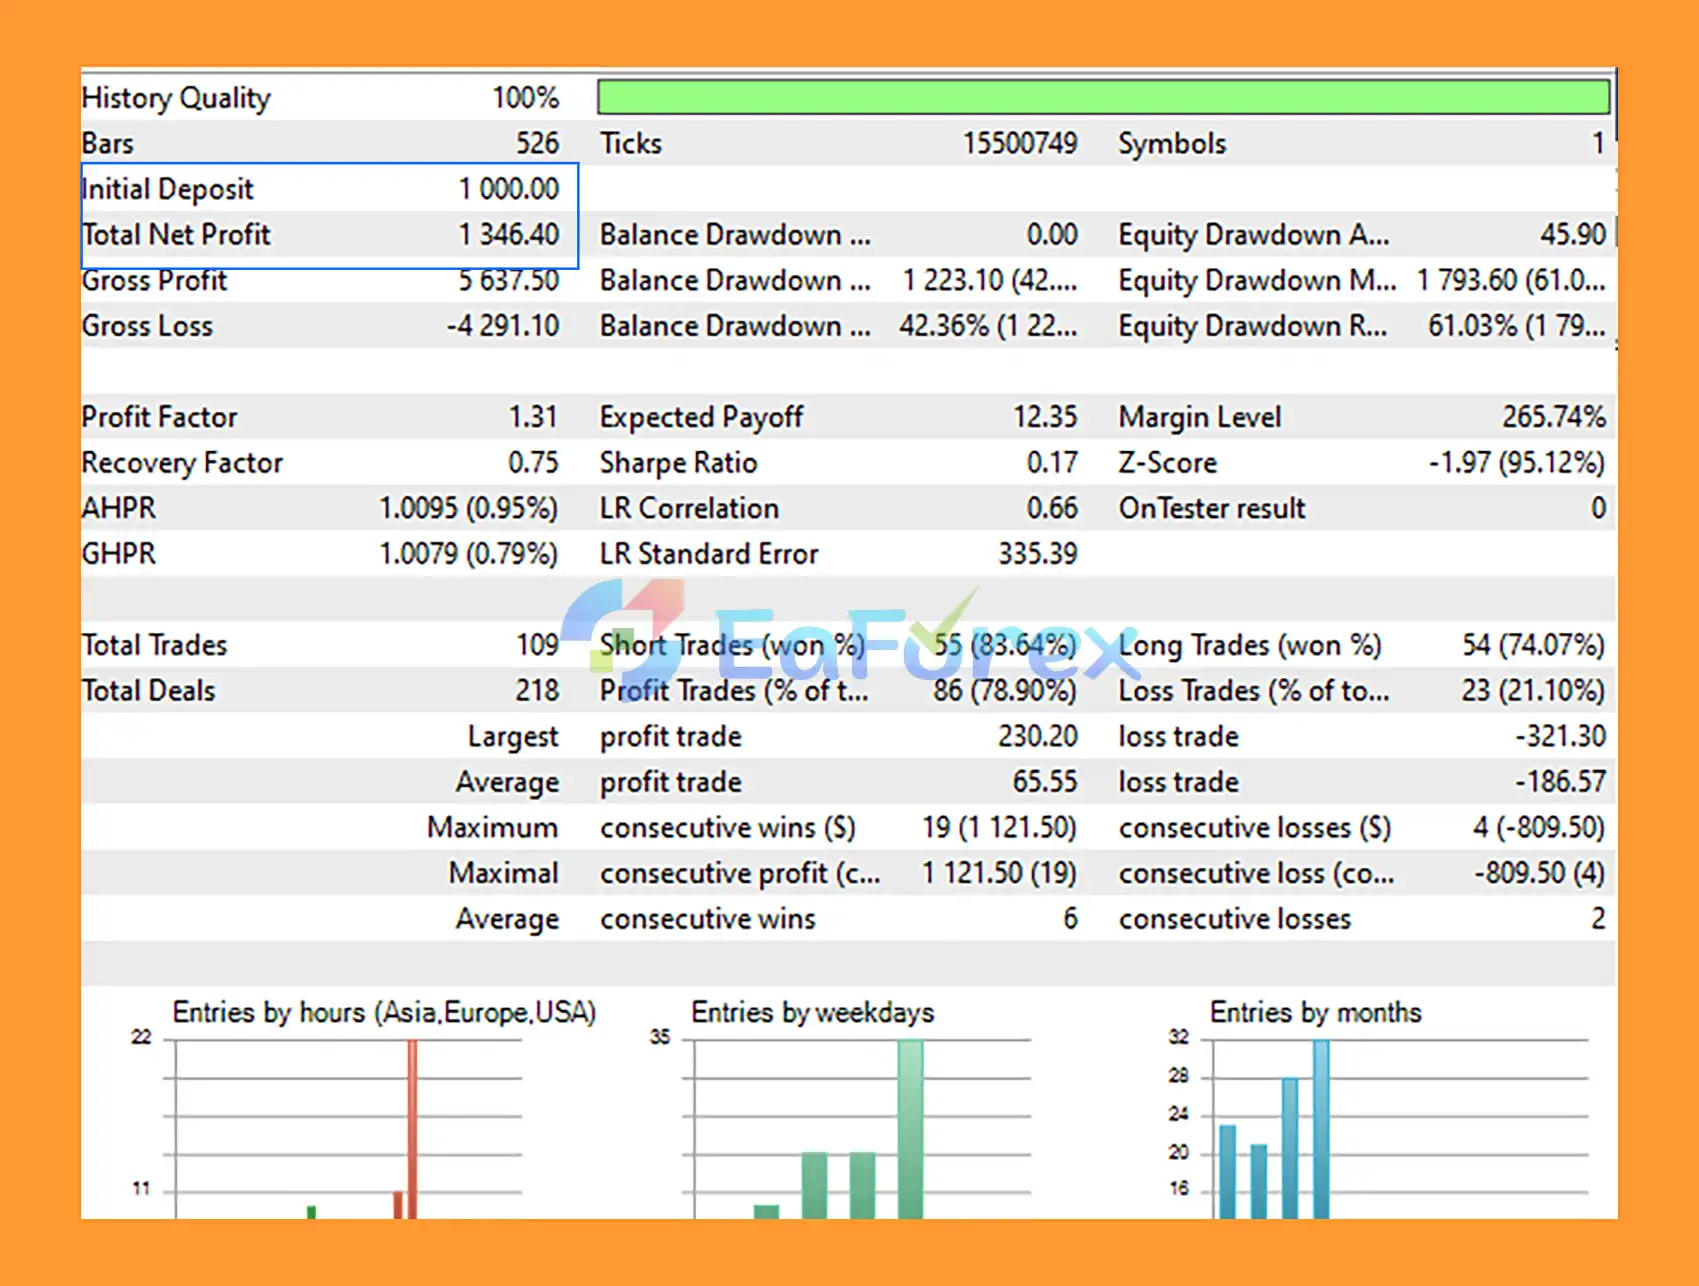Click Gross Loss value -4 291.10

click(503, 326)
